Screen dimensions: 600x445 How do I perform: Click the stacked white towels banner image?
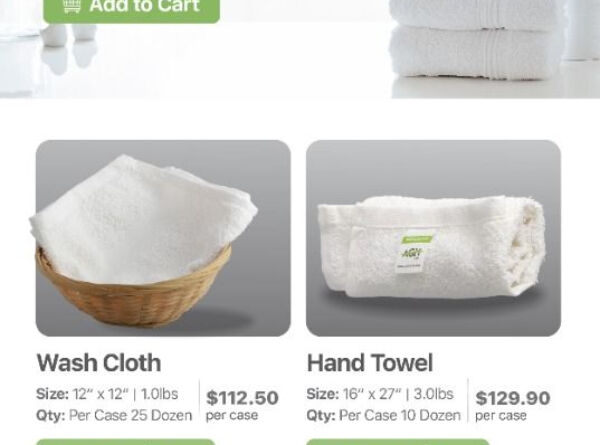tap(474, 40)
